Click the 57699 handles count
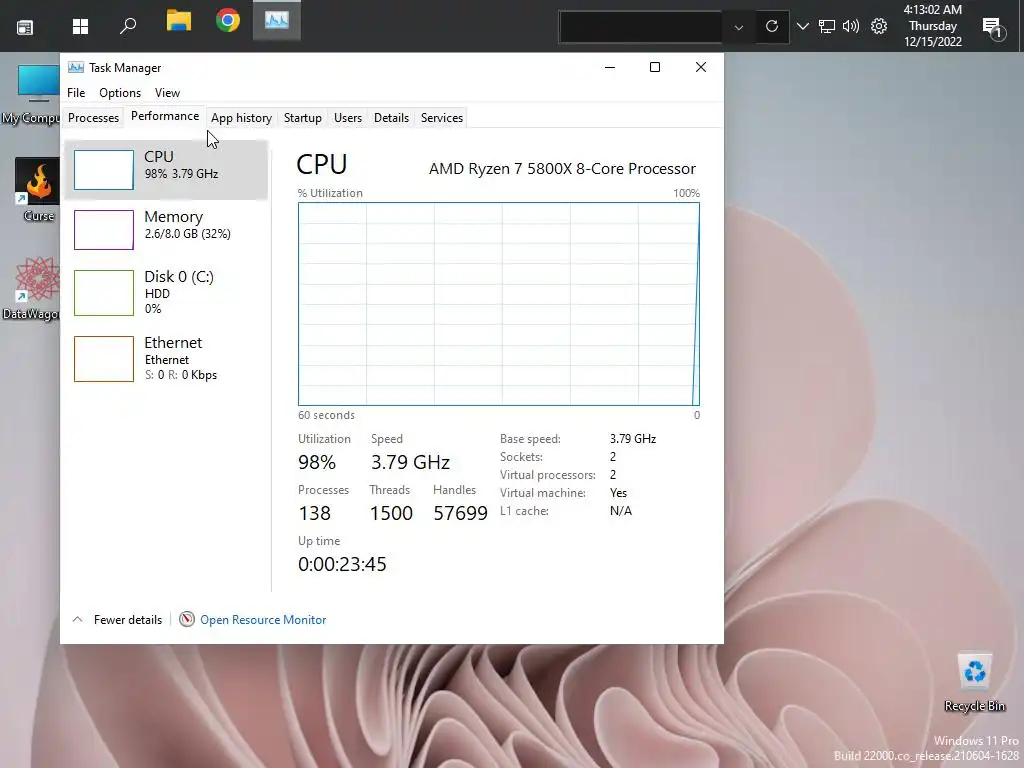1024x768 pixels. (x=460, y=513)
